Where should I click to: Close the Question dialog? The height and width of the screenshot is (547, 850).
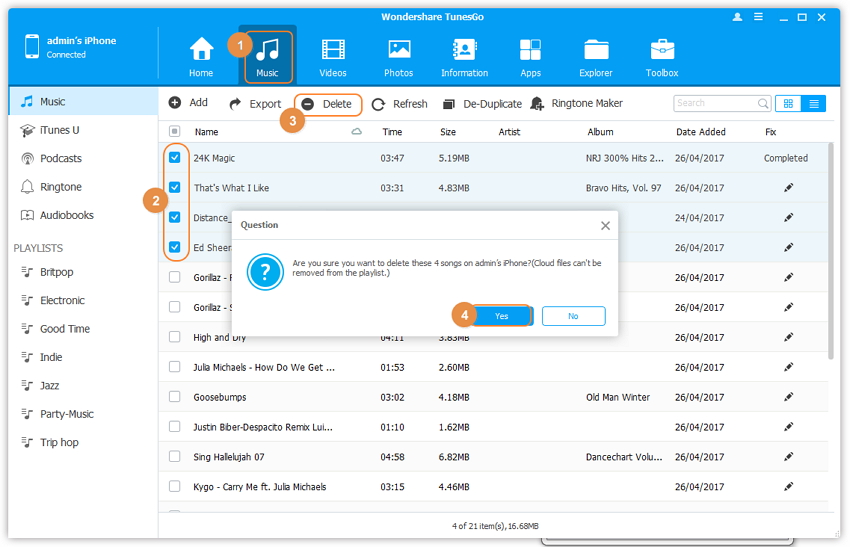coord(605,226)
